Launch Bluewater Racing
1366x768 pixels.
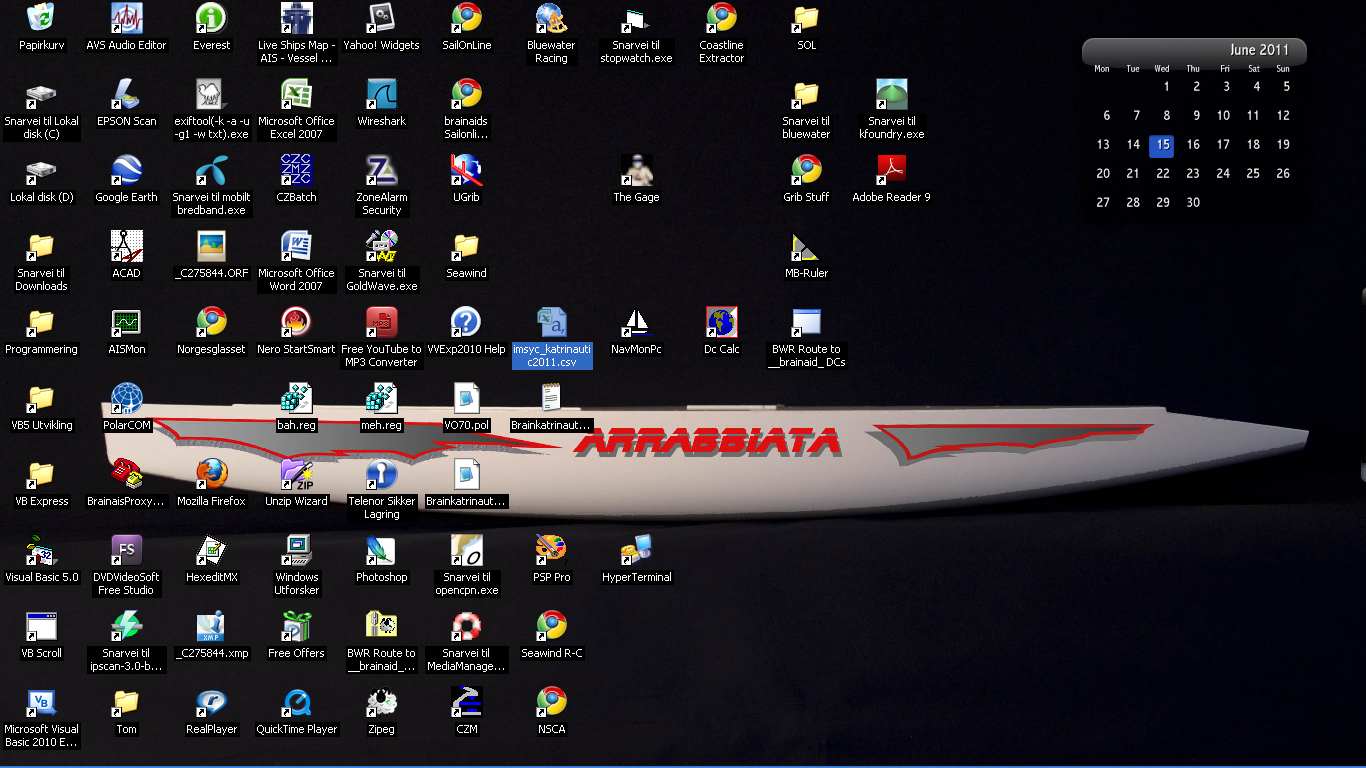click(x=551, y=18)
